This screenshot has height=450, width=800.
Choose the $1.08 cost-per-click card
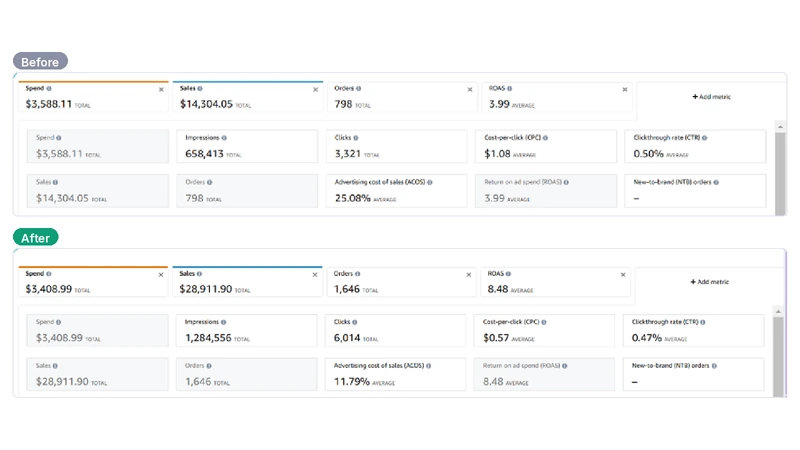pos(546,146)
